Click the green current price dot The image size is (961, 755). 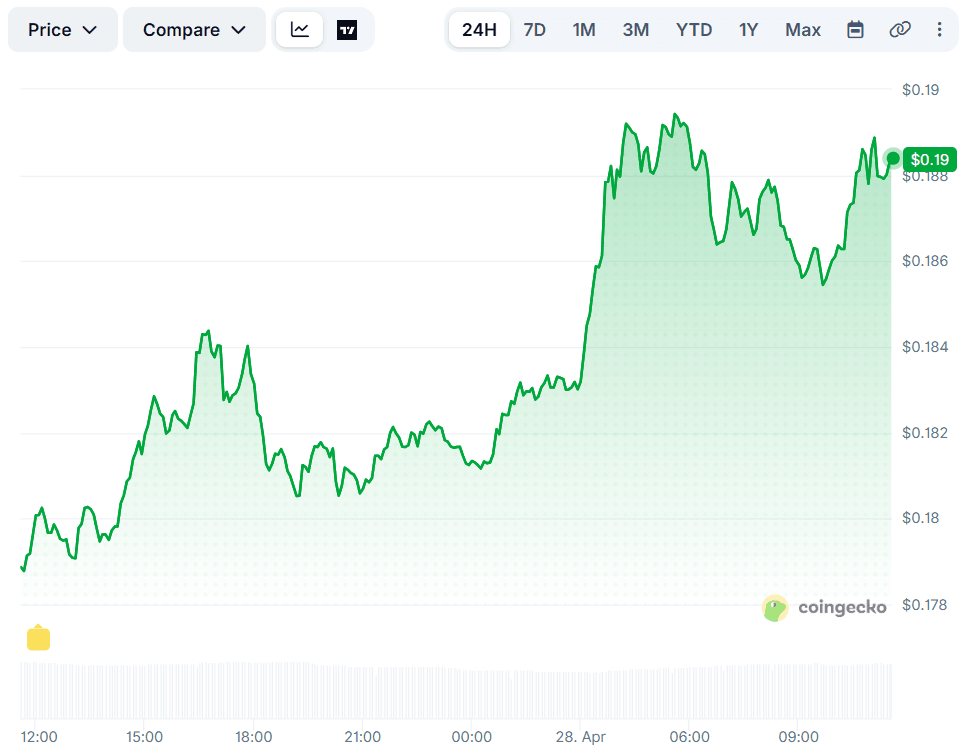893,159
